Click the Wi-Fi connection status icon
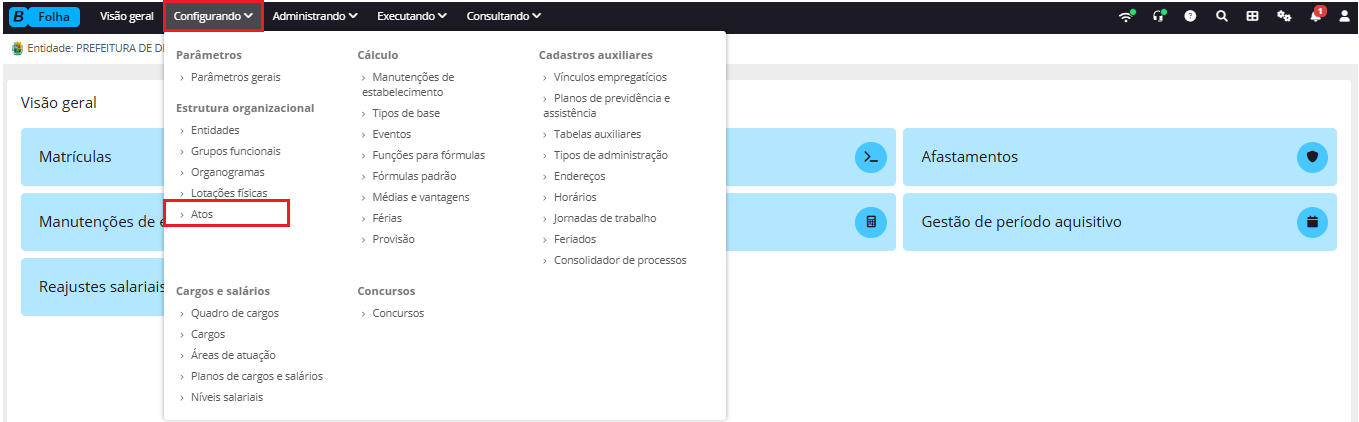Image resolution: width=1359 pixels, height=422 pixels. (1127, 16)
